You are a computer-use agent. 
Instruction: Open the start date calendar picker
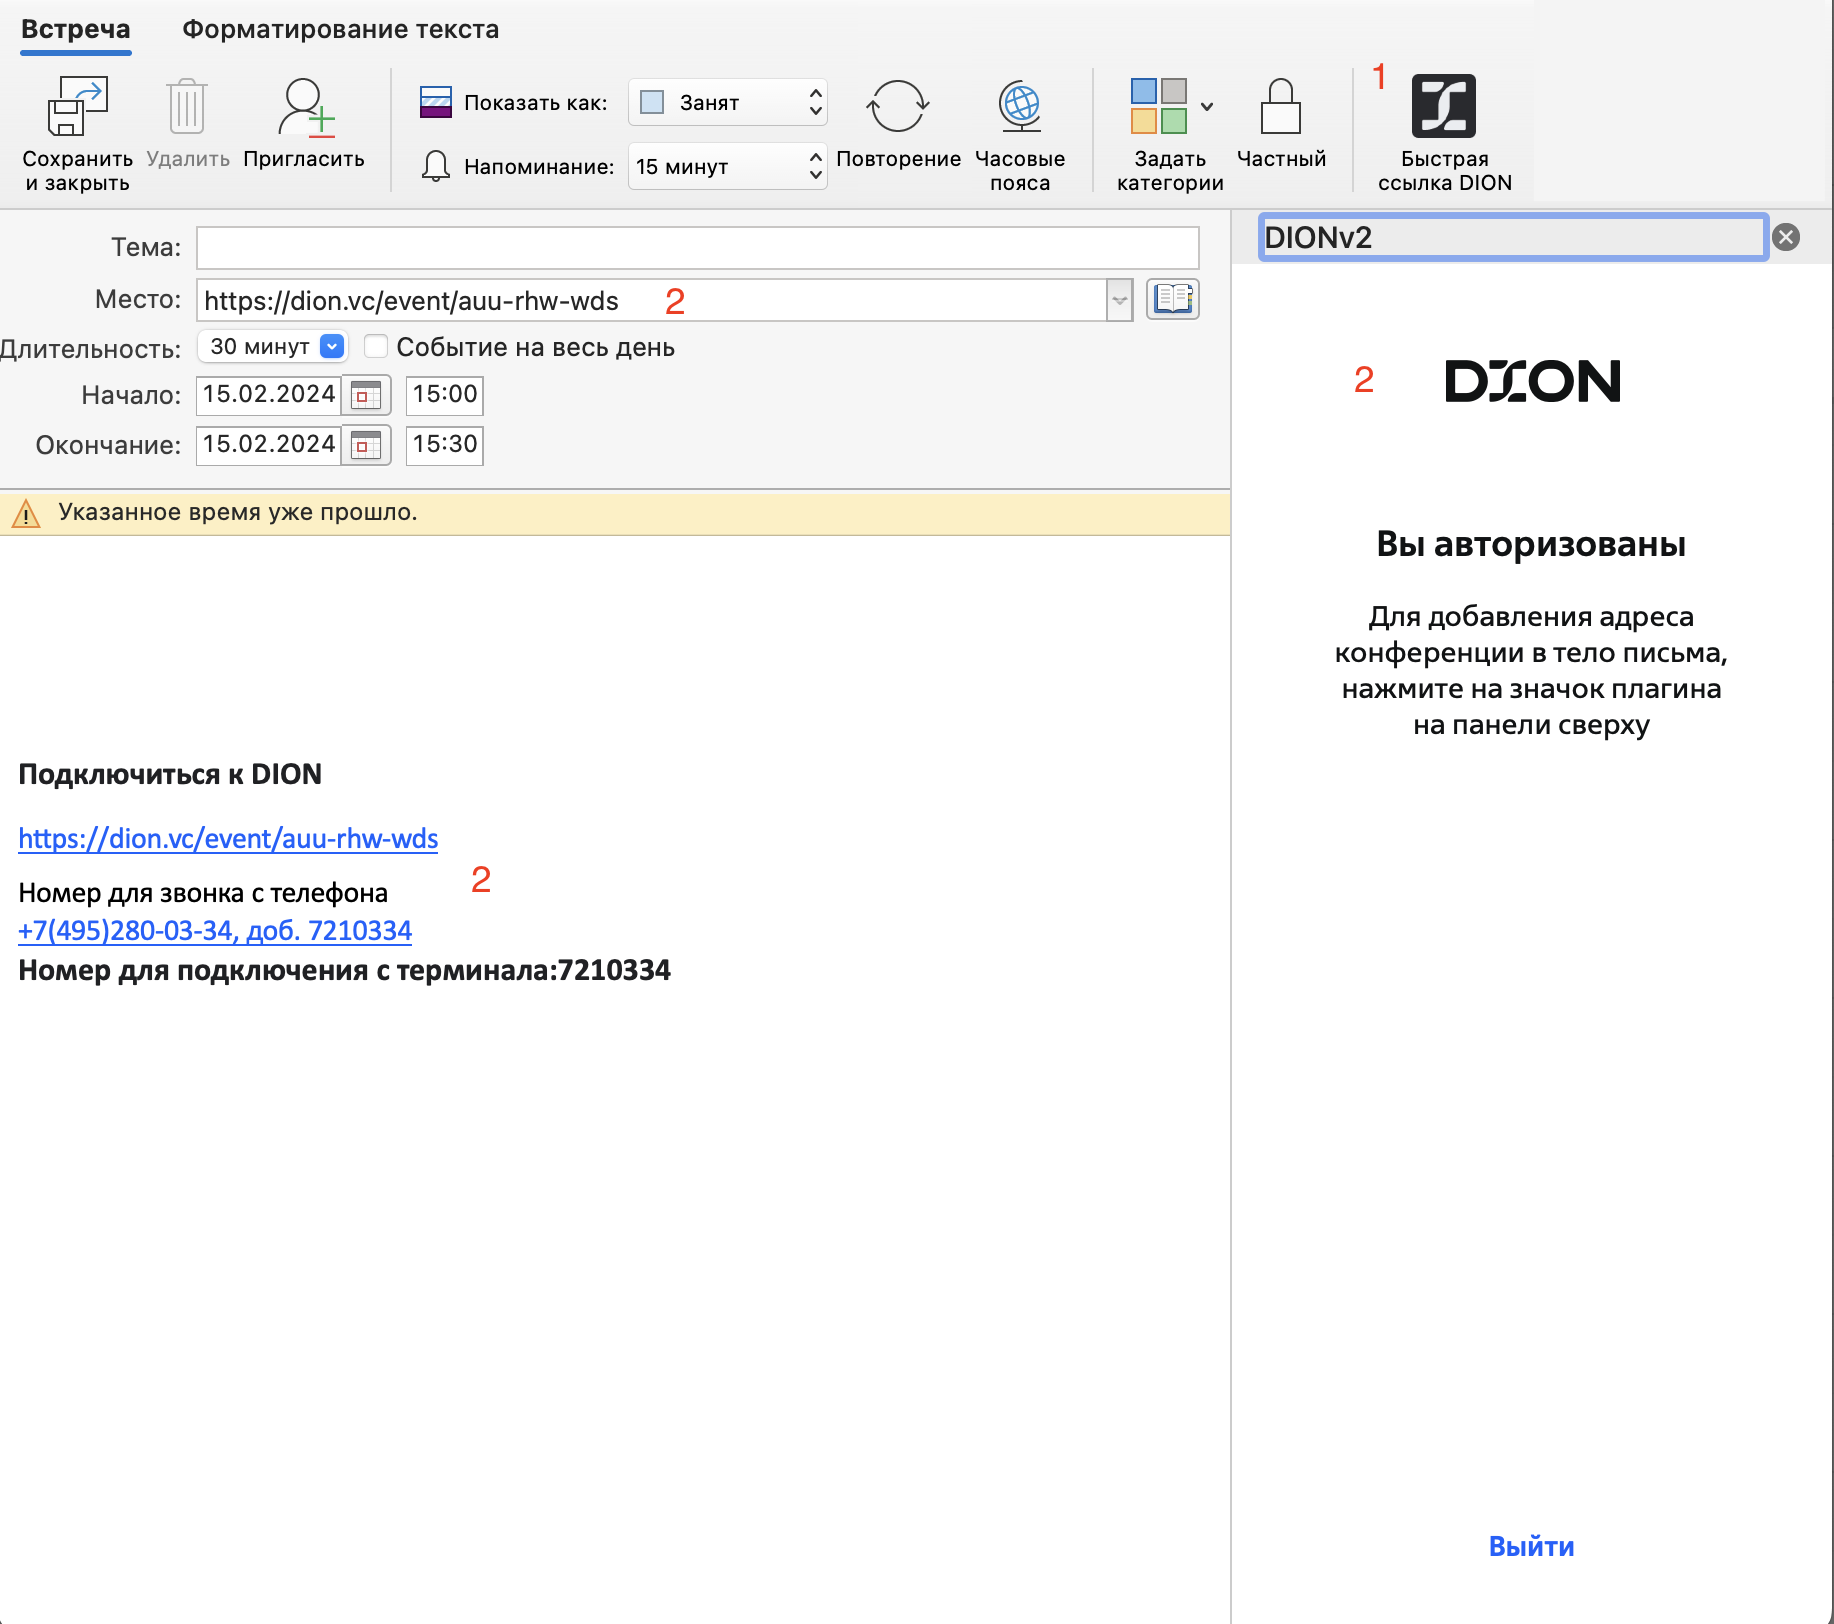[366, 395]
